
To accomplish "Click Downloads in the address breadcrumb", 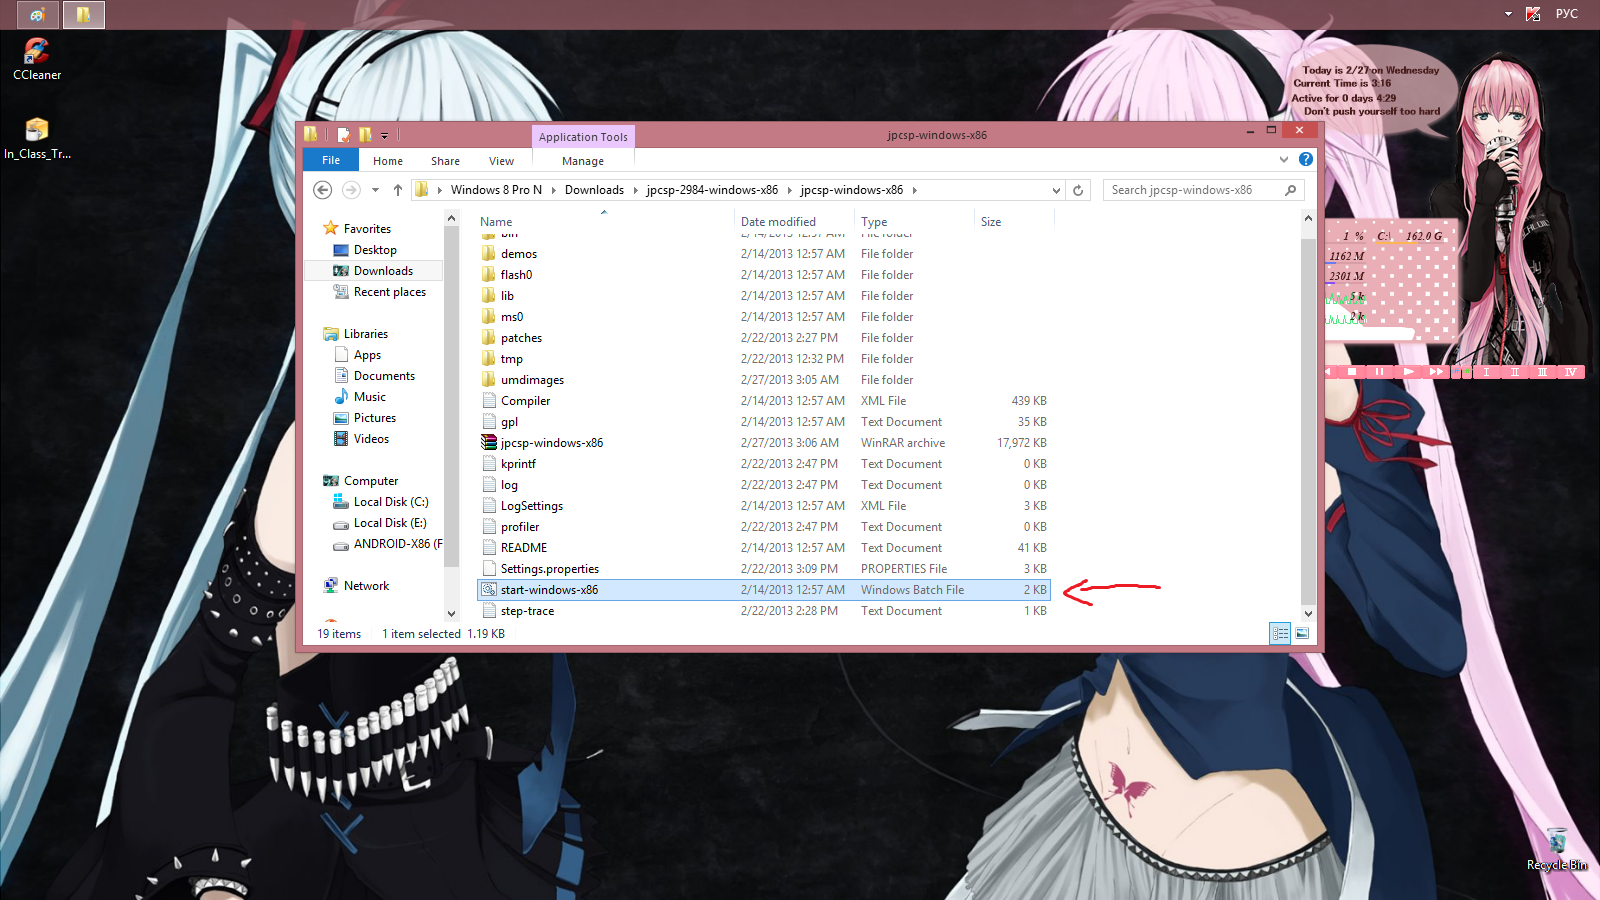I will [594, 190].
